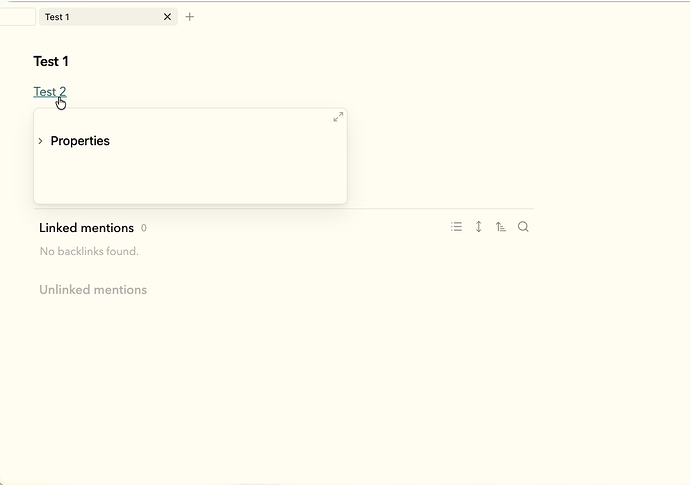Click the linked mentions count badge
690x485 pixels.
144,228
